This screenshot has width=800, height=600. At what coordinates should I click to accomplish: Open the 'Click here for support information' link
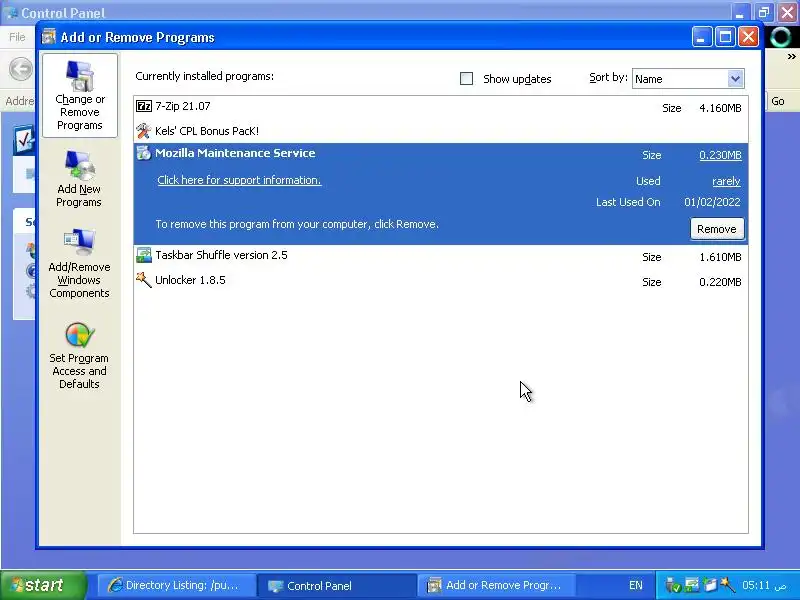point(239,180)
